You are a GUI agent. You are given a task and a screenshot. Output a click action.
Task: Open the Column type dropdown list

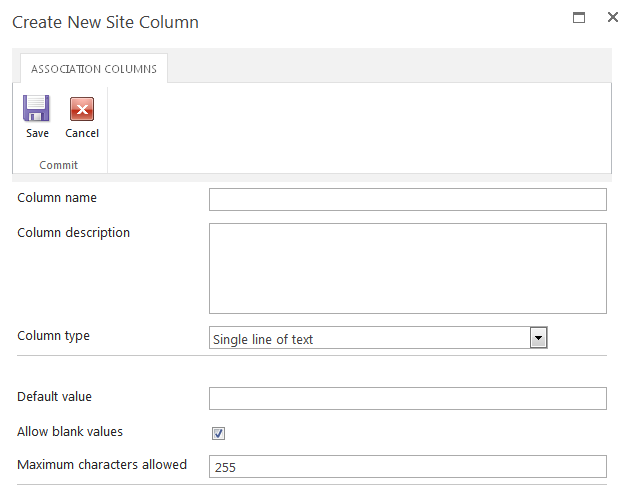tap(369, 339)
